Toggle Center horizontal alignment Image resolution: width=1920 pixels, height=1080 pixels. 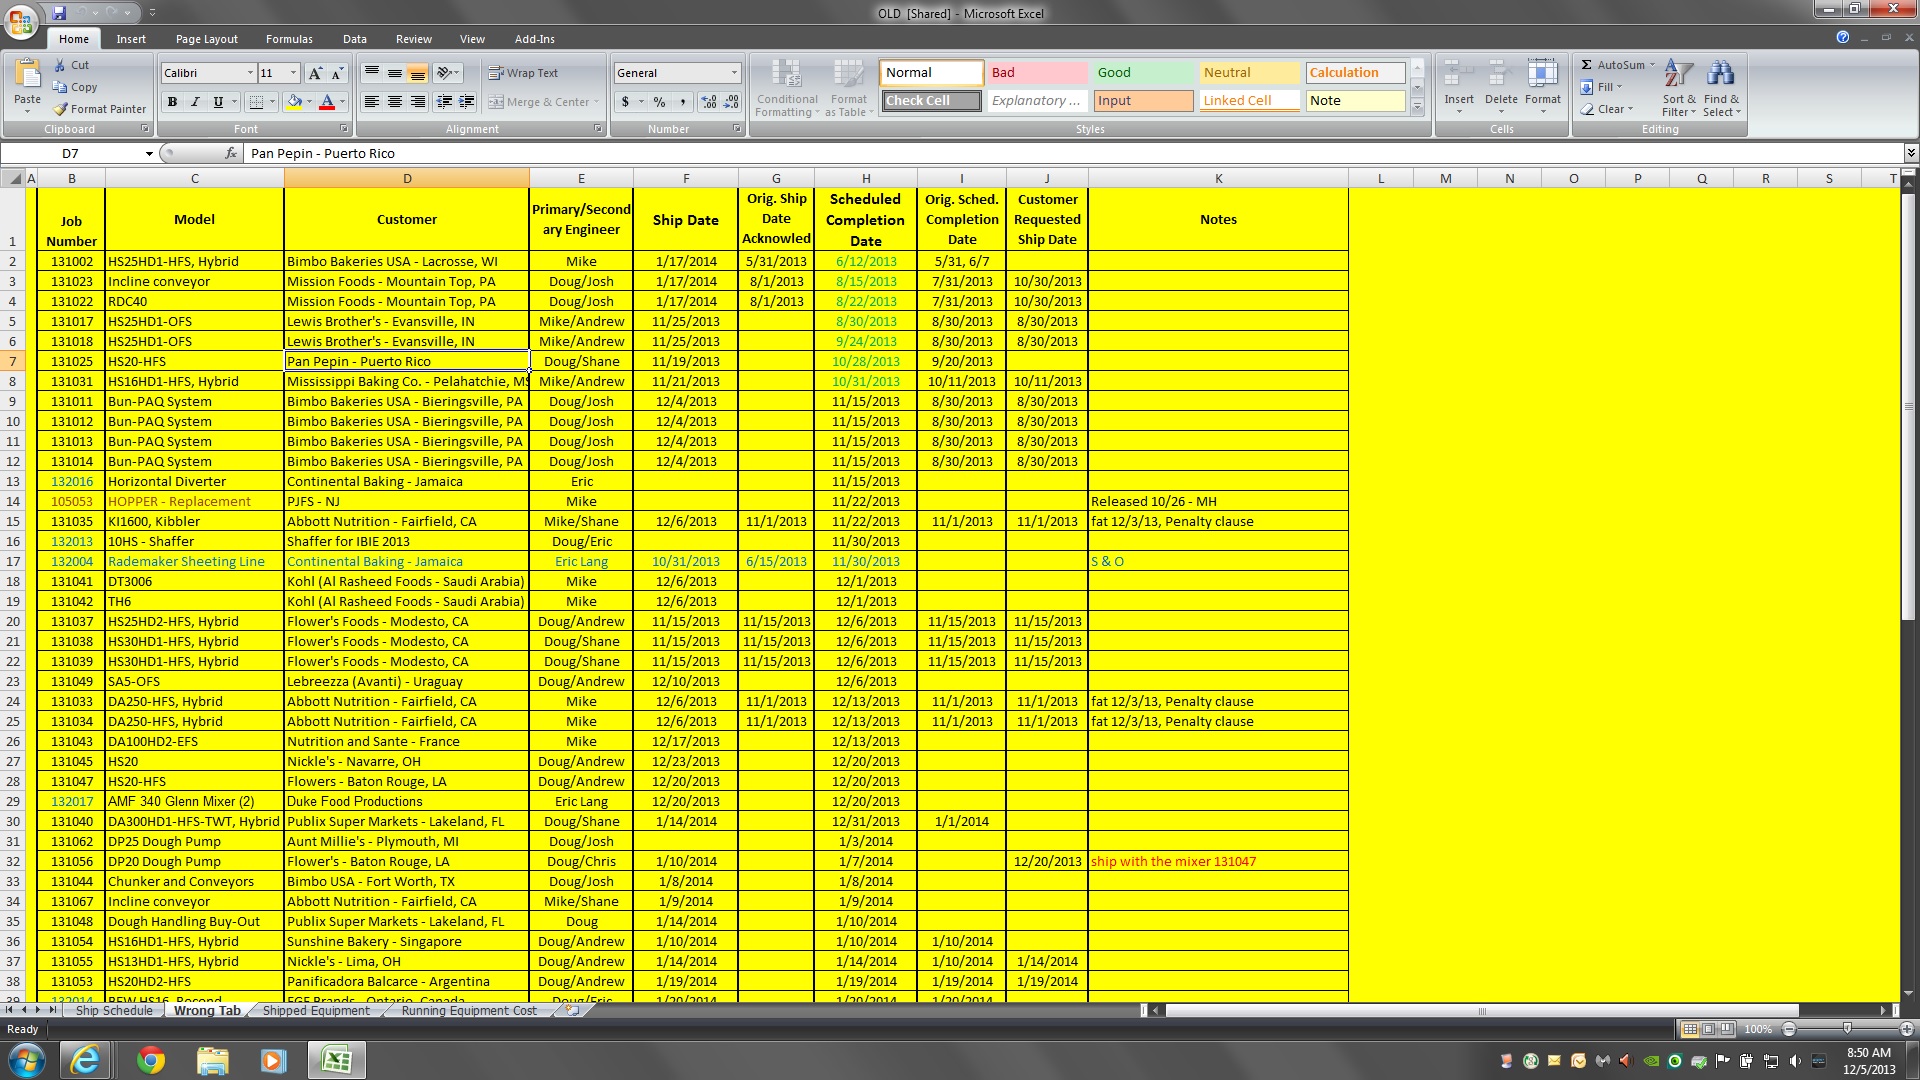pyautogui.click(x=395, y=102)
